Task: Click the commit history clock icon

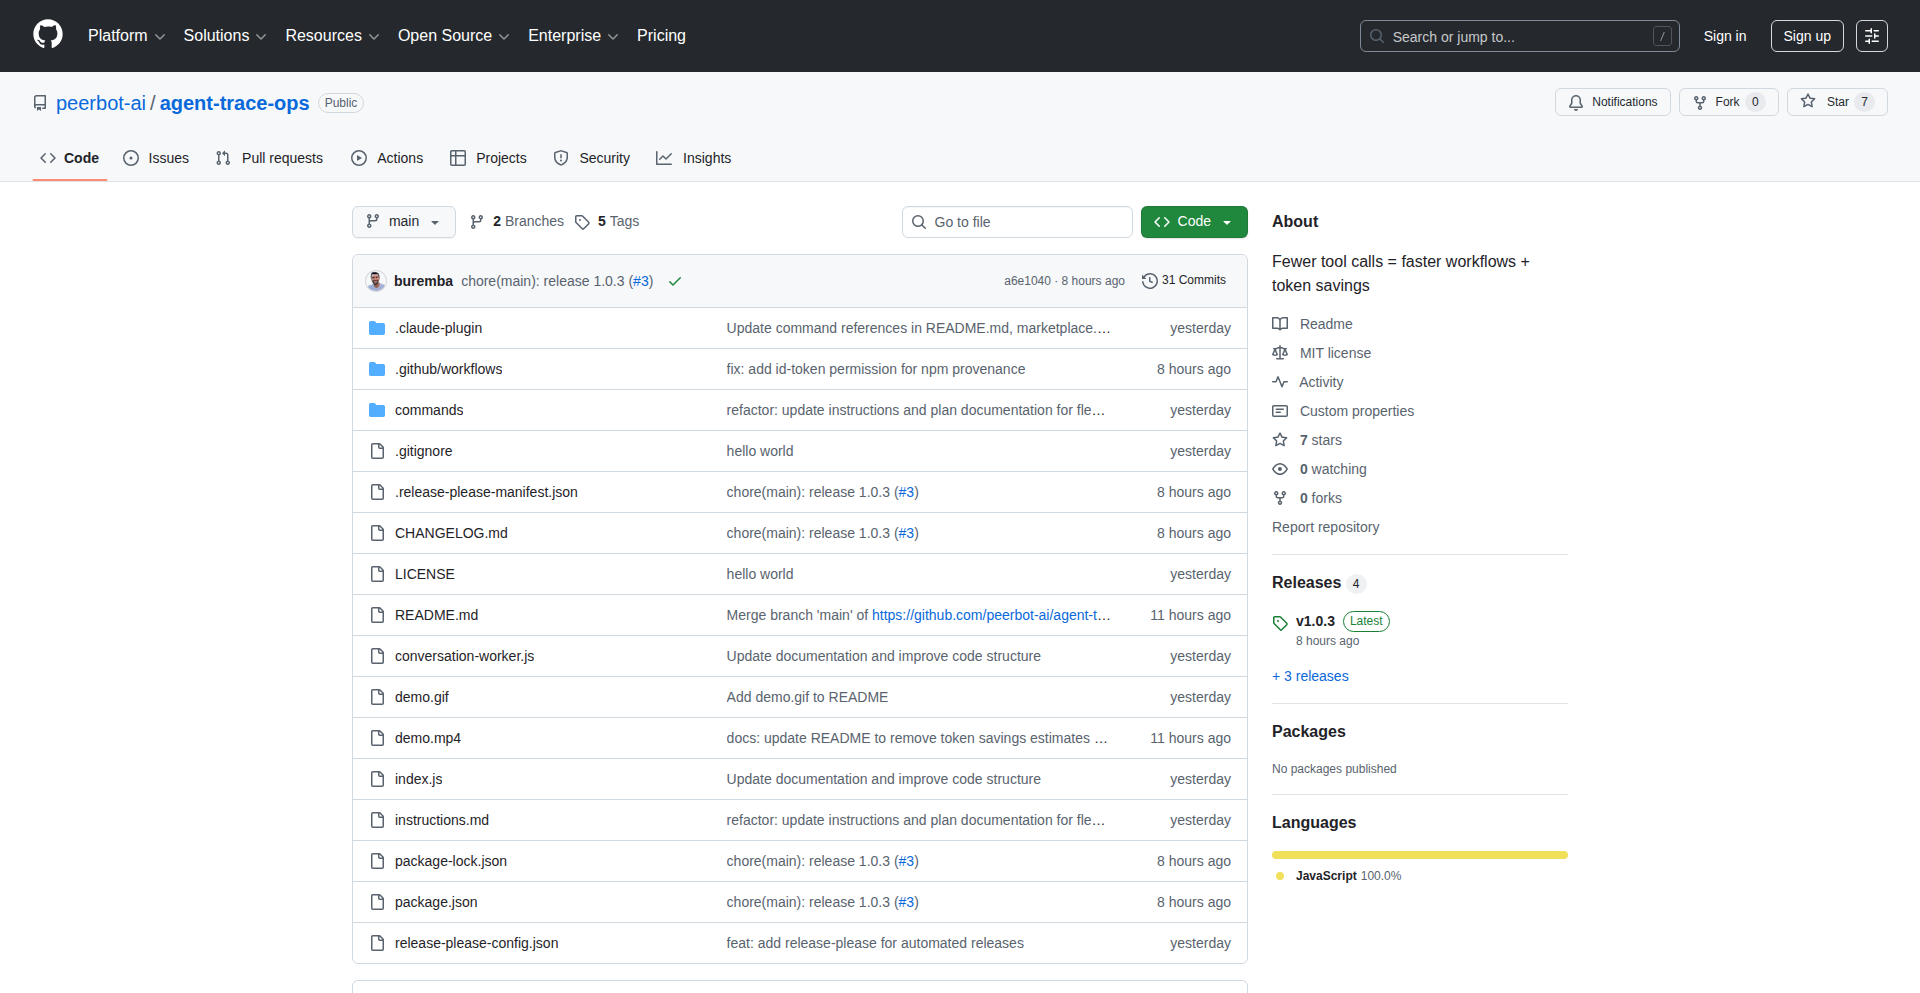Action: (x=1149, y=280)
